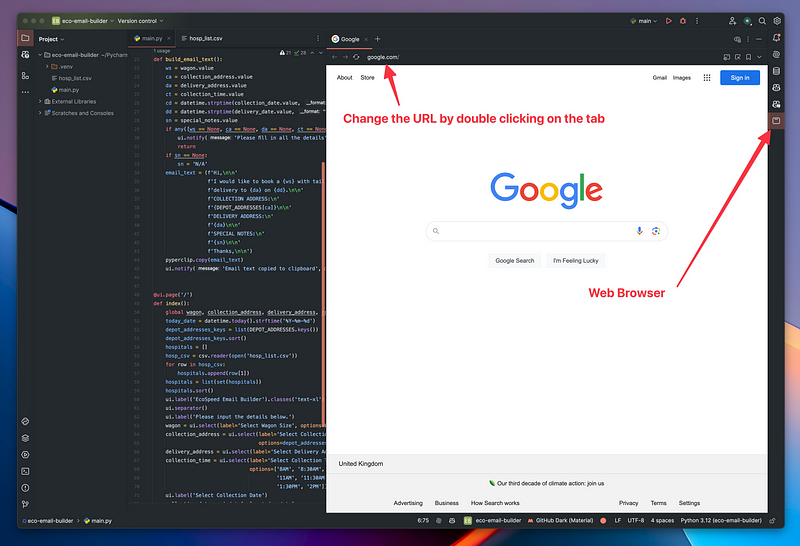Run the main configuration
This screenshot has height=546, width=800.
pos(668,21)
